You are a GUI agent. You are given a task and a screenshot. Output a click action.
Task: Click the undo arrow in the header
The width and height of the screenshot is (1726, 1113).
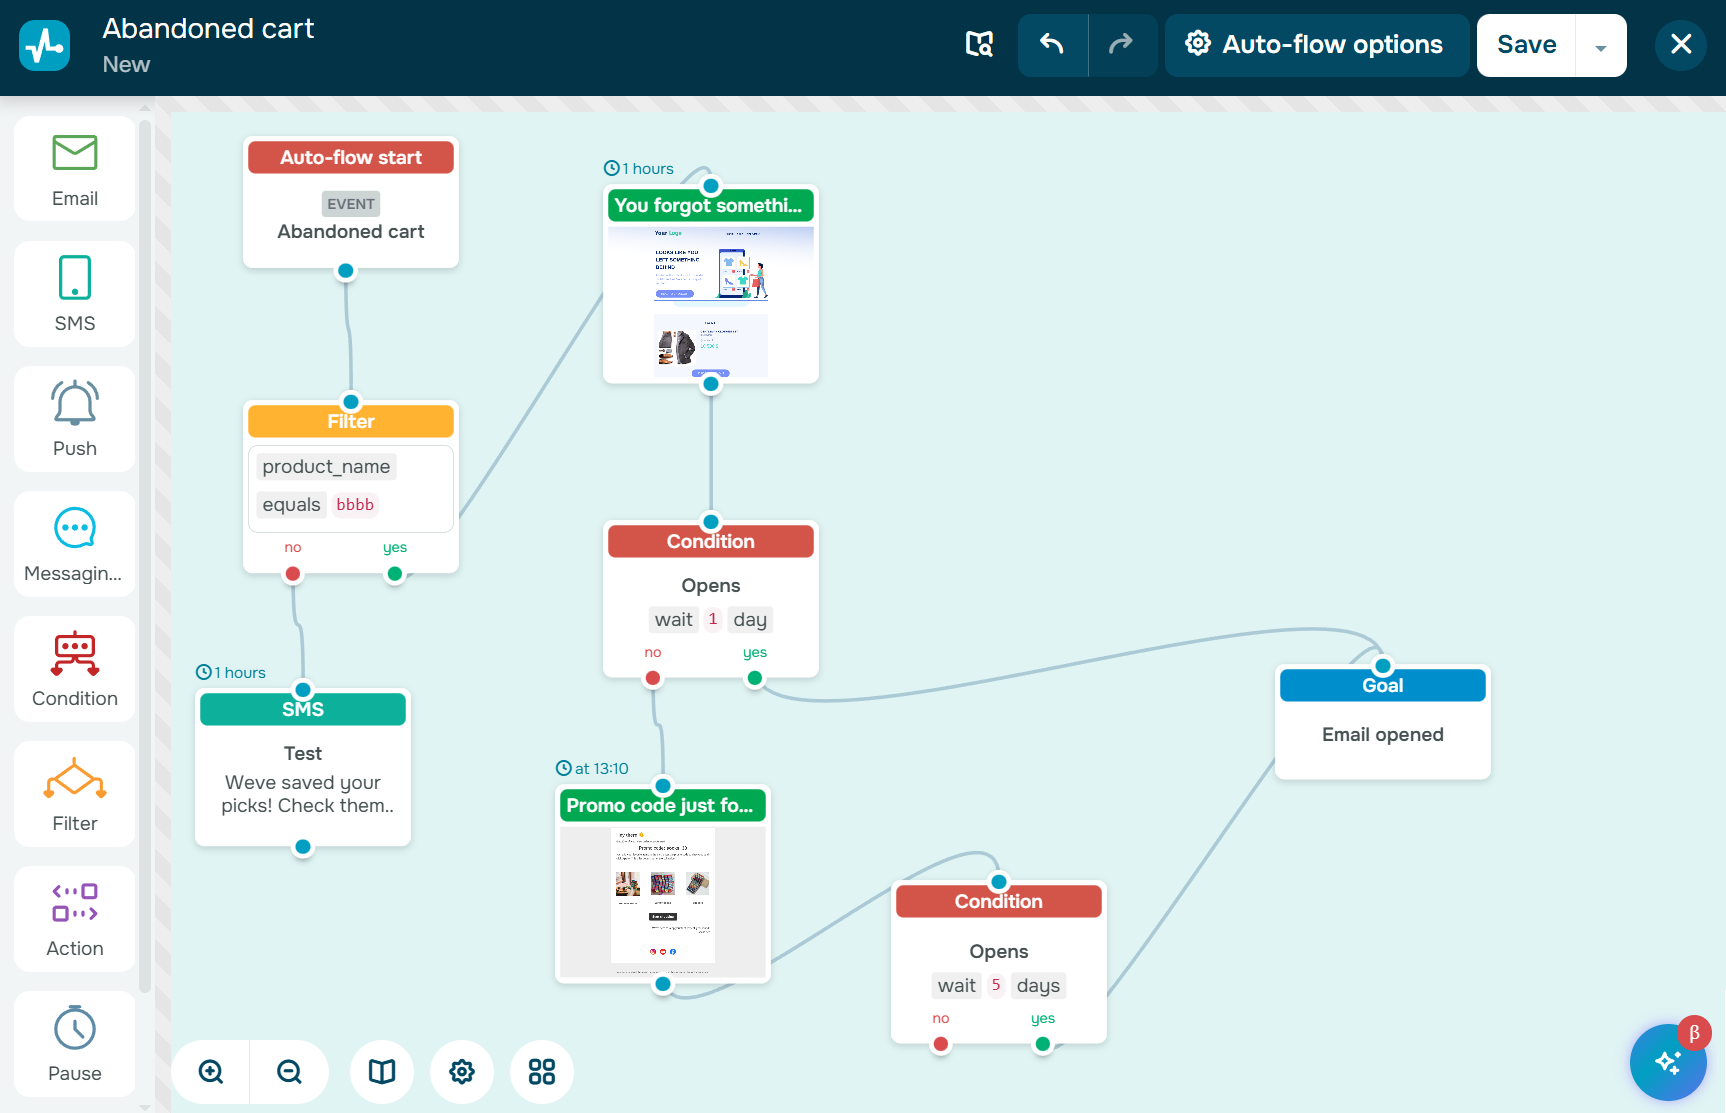click(1052, 45)
